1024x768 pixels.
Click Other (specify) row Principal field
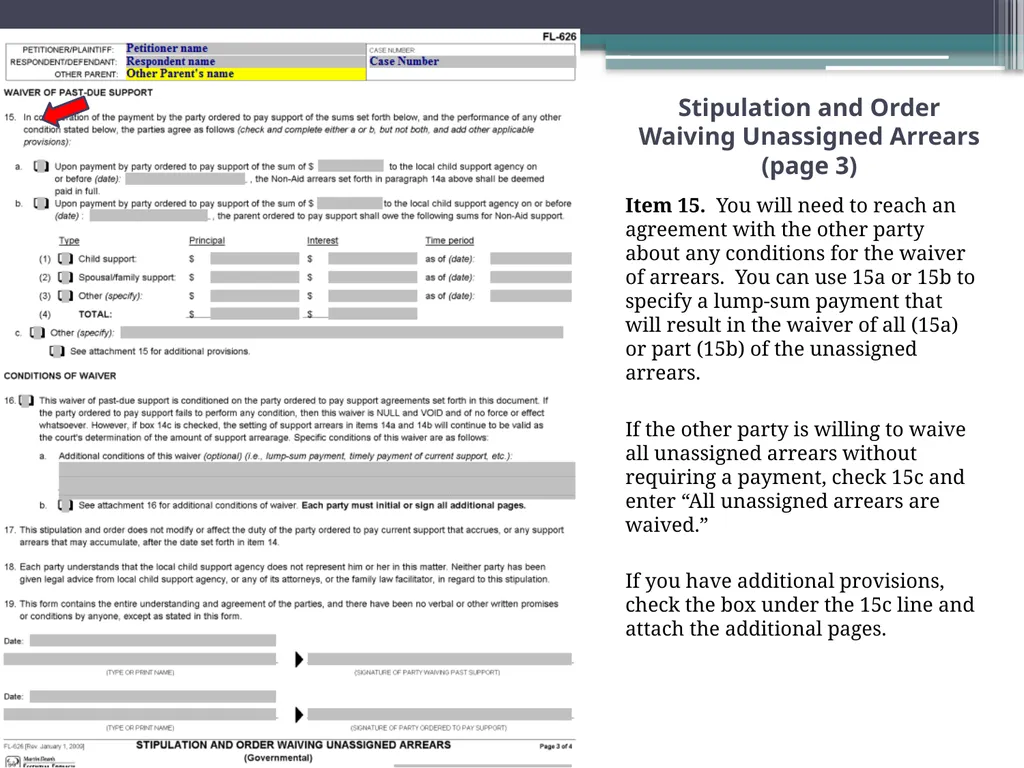[255, 296]
